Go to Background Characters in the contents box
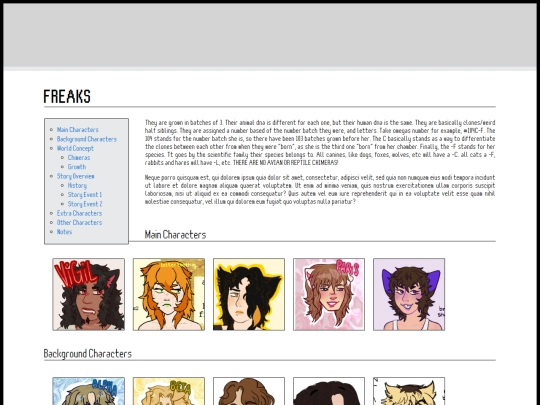540x405 pixels. click(87, 139)
